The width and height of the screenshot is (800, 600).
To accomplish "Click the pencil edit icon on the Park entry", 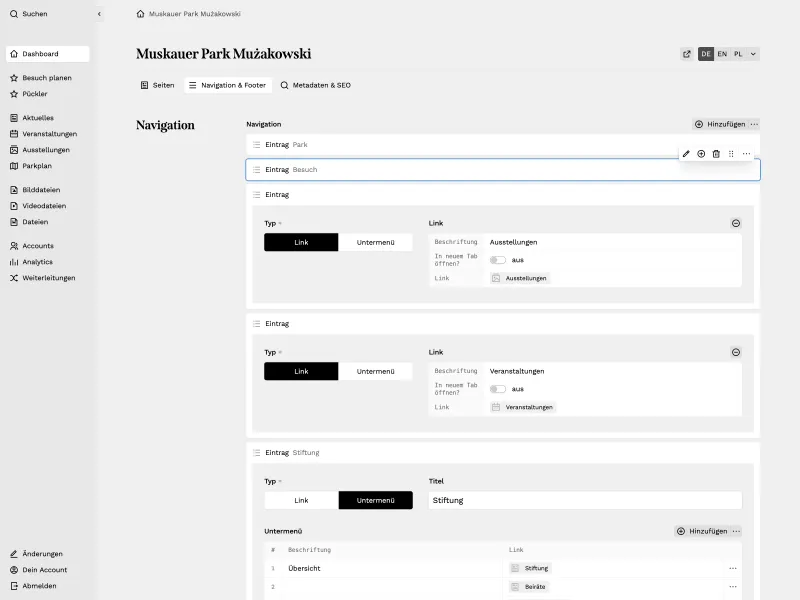I will [x=686, y=154].
